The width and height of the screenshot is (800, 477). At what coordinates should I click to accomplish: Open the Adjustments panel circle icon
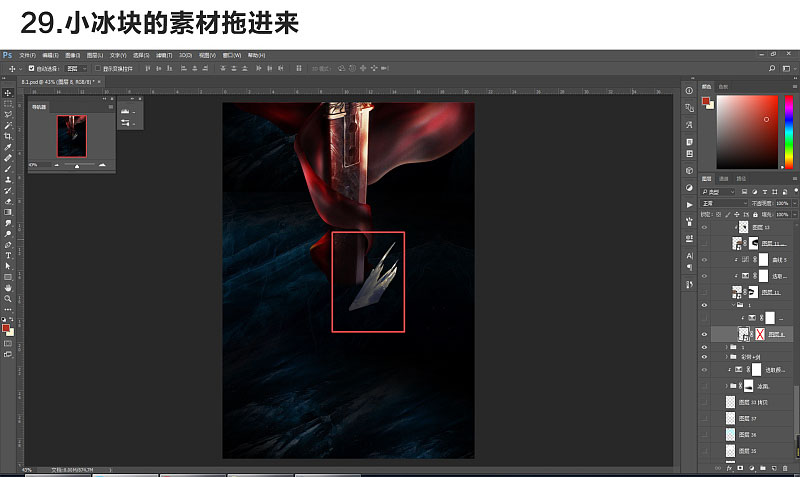coord(689,188)
